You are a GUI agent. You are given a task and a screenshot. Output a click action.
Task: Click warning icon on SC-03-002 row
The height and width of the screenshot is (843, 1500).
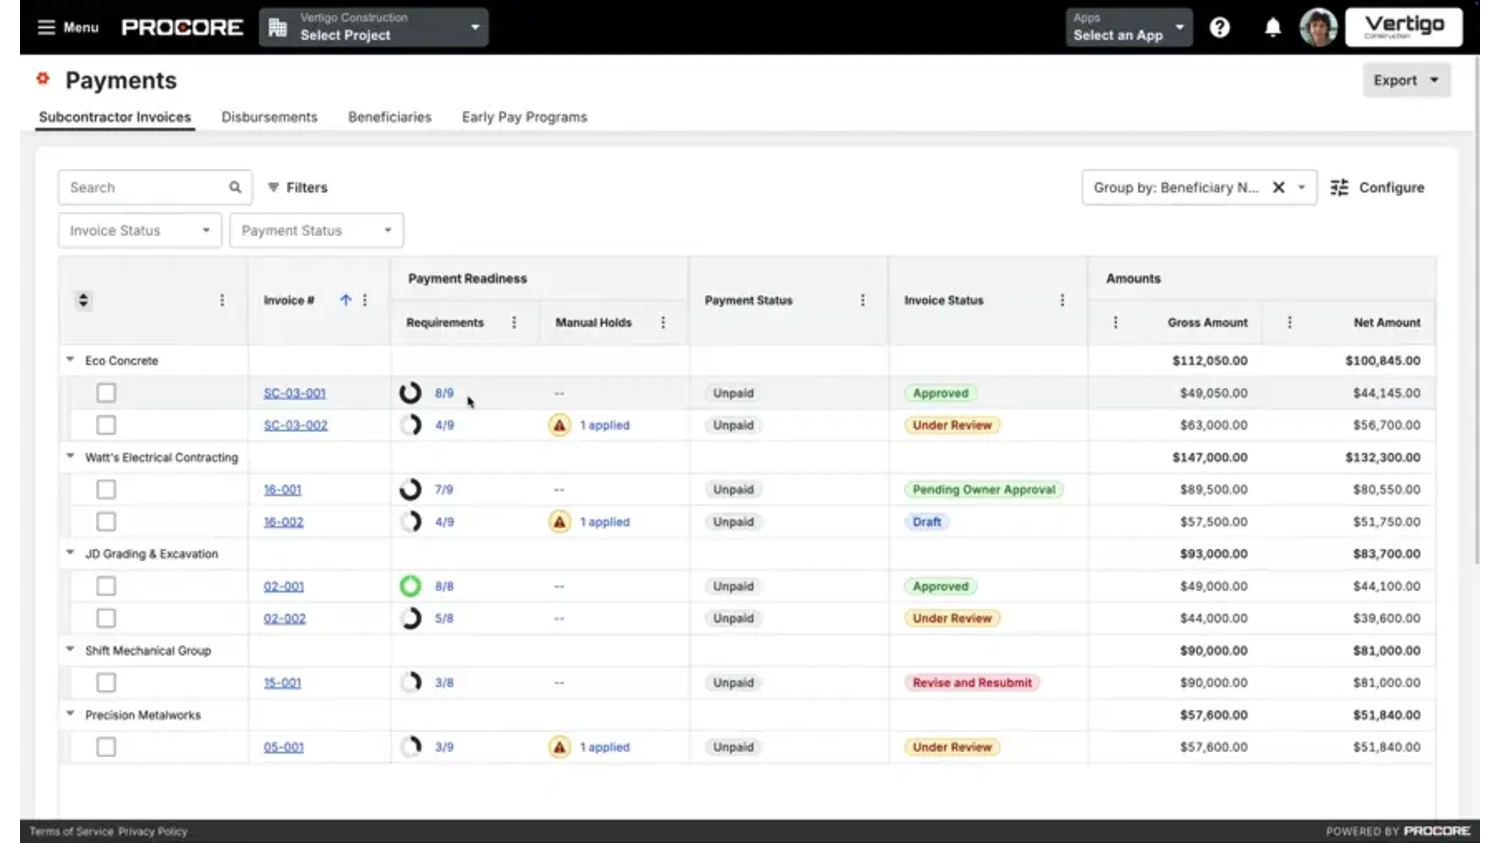(x=560, y=425)
